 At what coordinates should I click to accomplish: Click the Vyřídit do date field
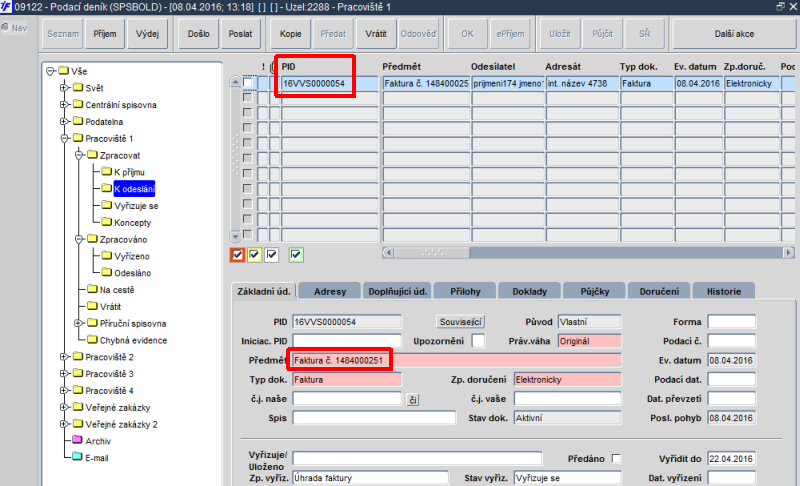(x=731, y=459)
